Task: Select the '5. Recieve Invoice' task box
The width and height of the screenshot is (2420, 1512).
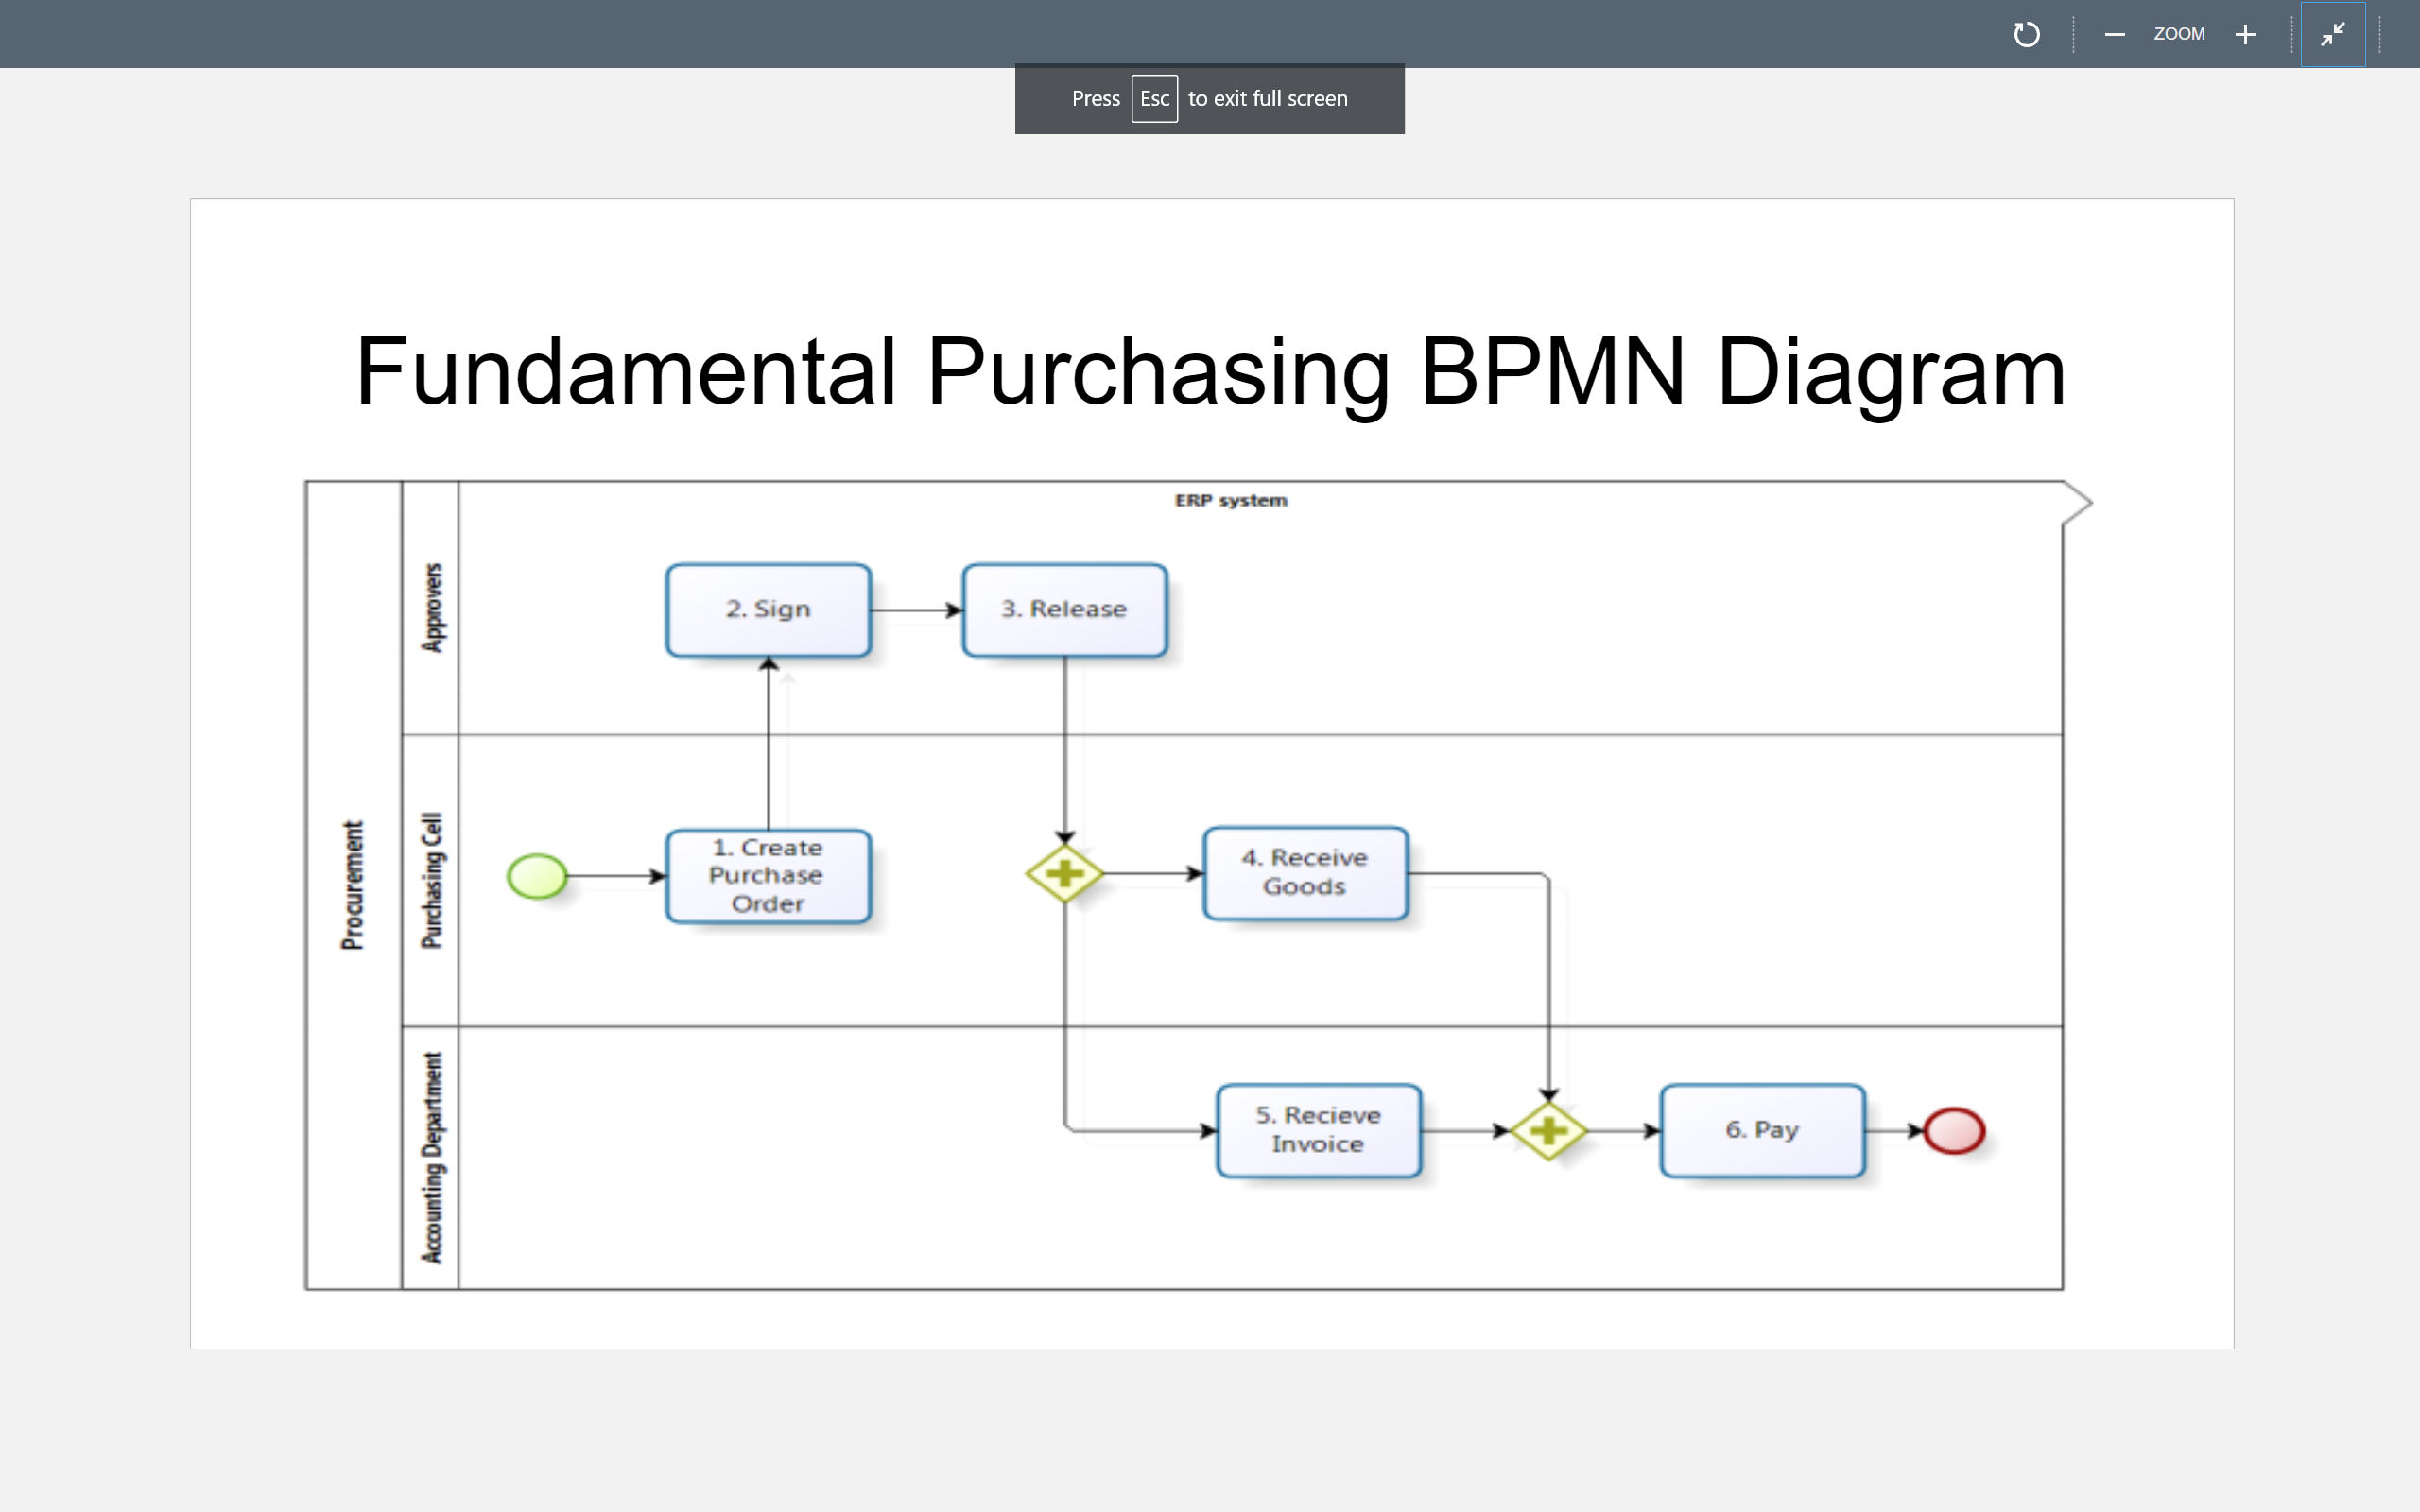Action: [1318, 1130]
